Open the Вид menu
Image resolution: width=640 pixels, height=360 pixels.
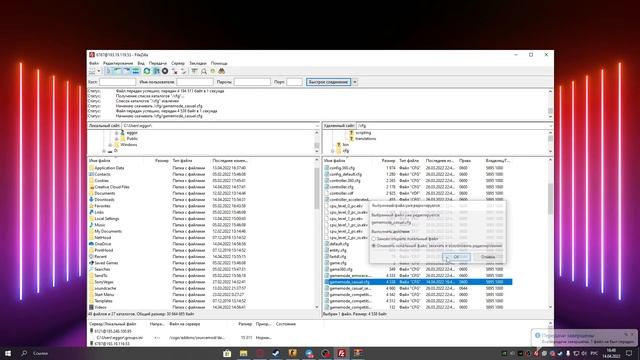pos(141,63)
